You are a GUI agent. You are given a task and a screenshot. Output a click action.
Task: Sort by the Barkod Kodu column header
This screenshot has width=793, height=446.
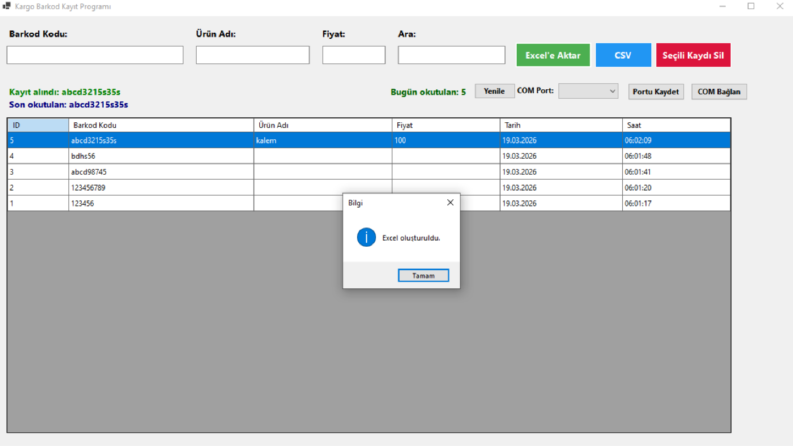161,125
